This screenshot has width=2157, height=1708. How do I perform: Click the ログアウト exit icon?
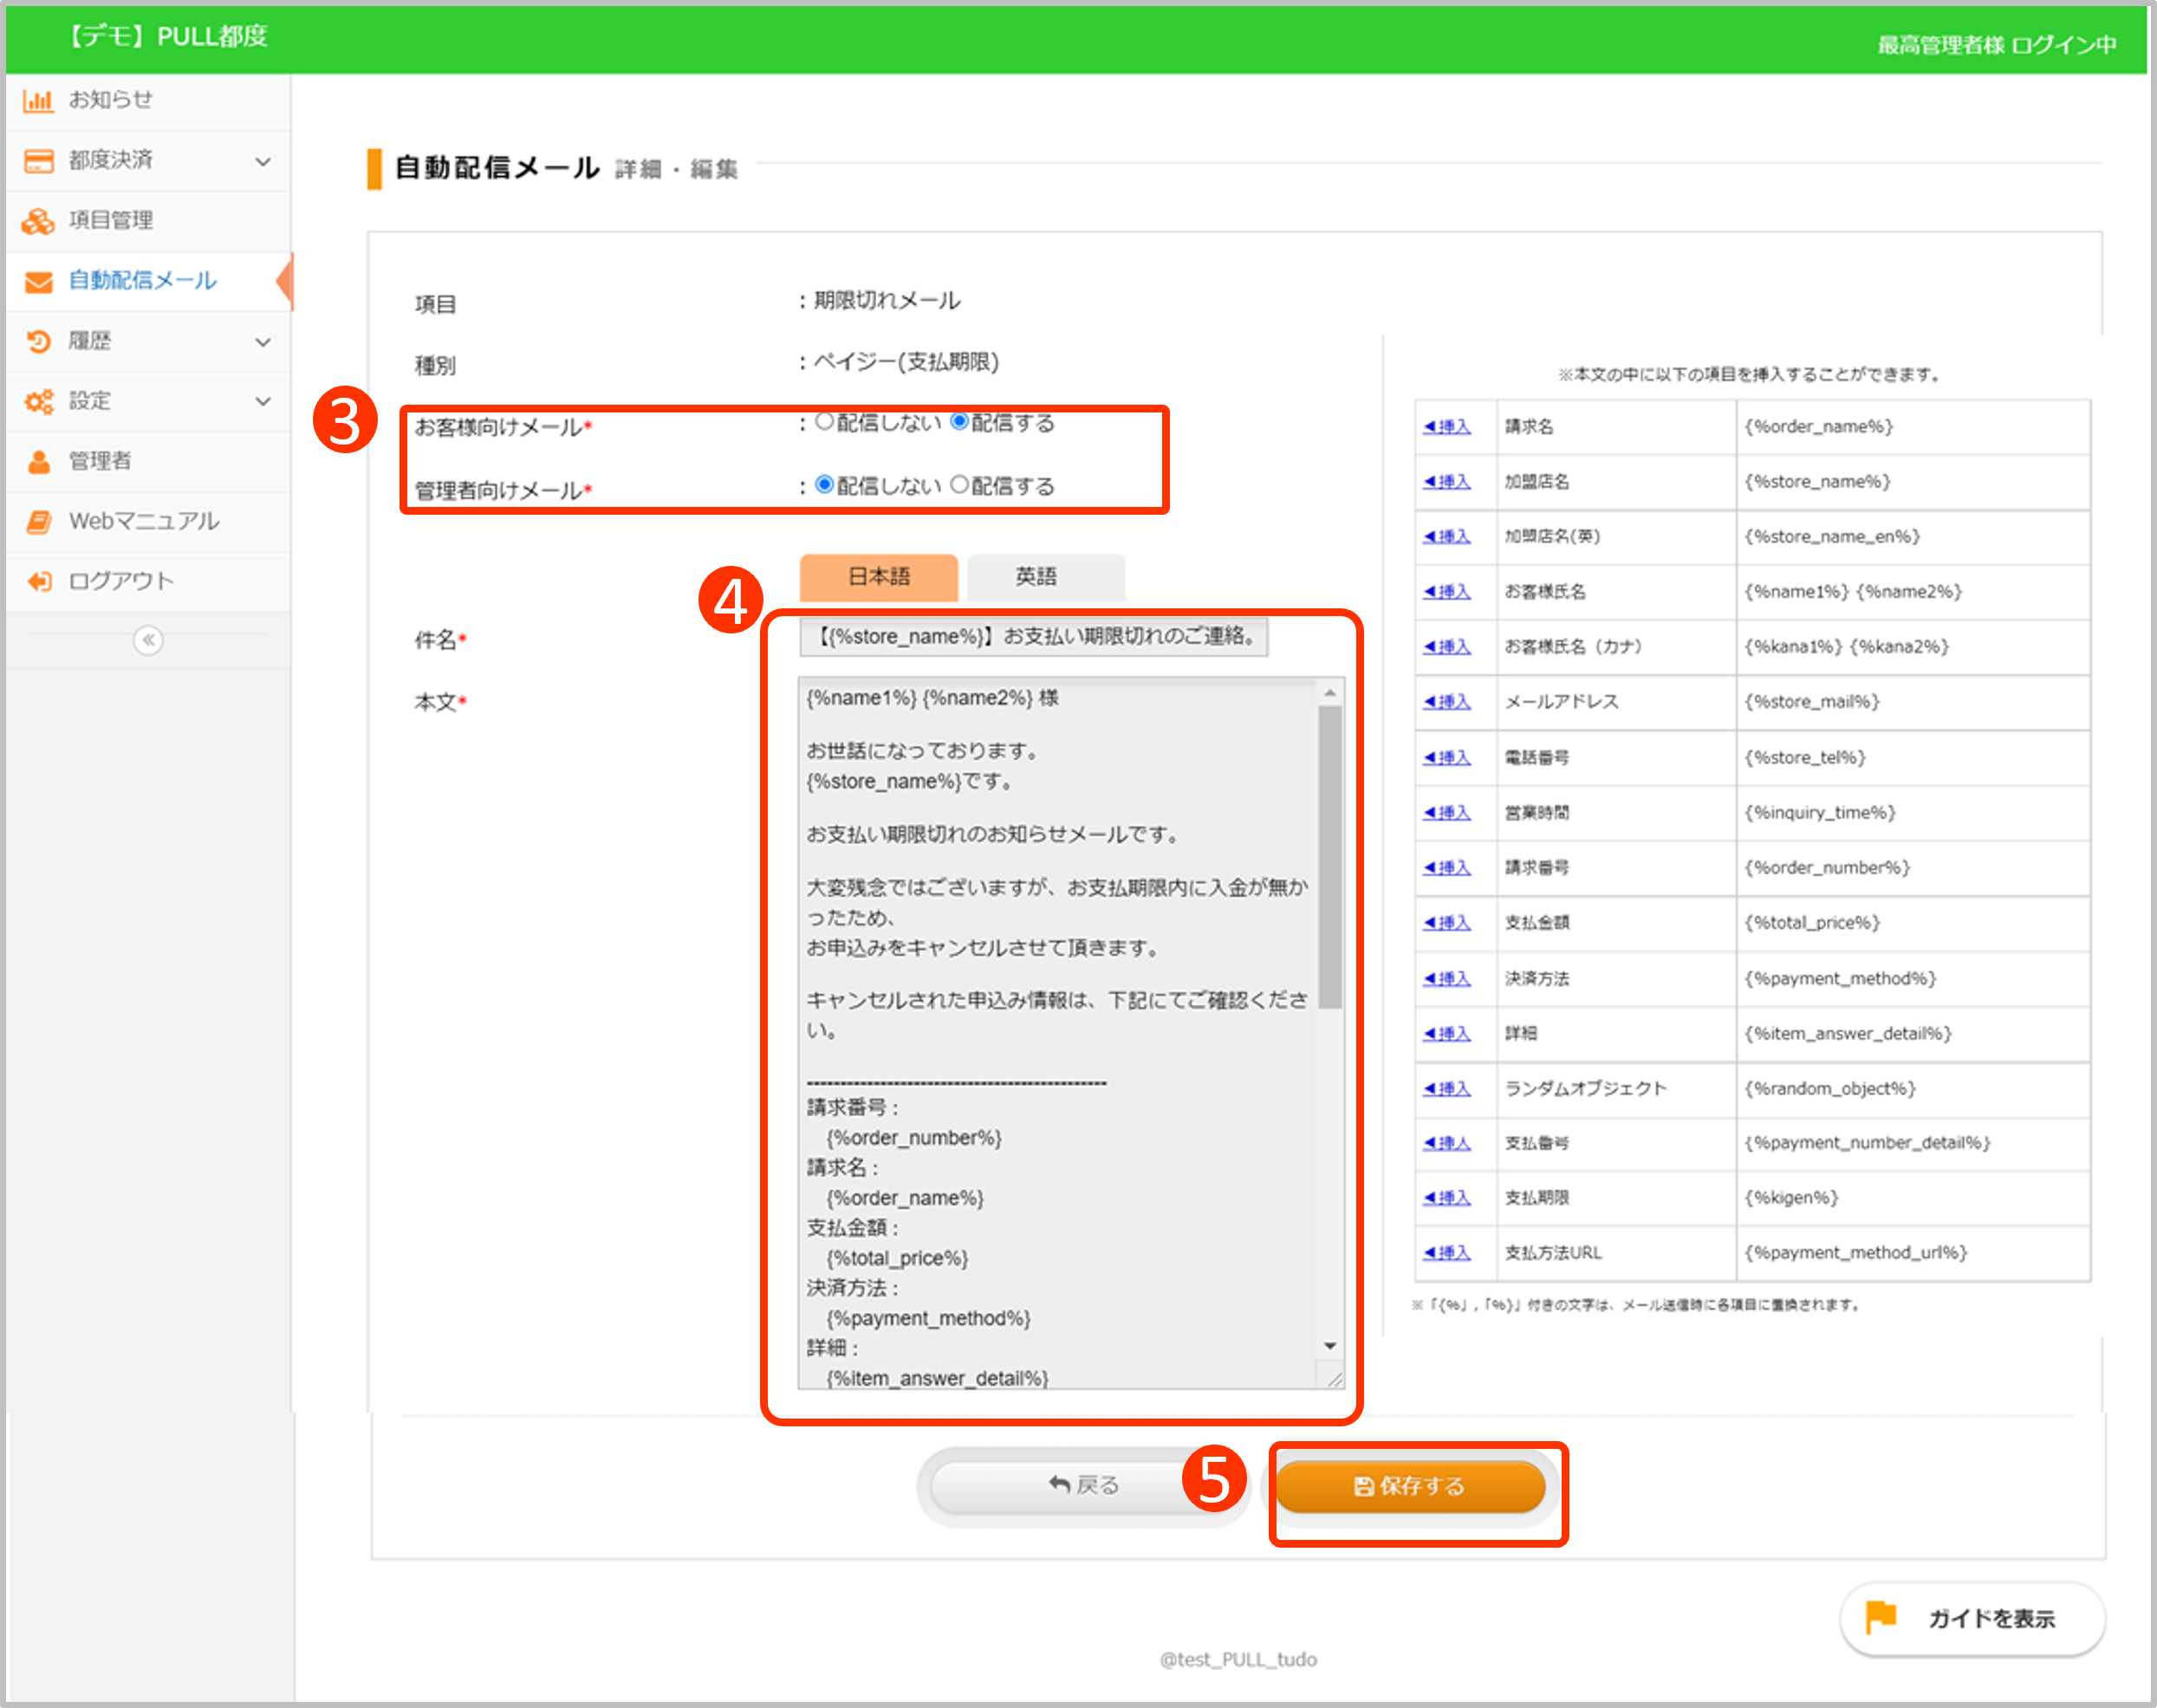(38, 582)
